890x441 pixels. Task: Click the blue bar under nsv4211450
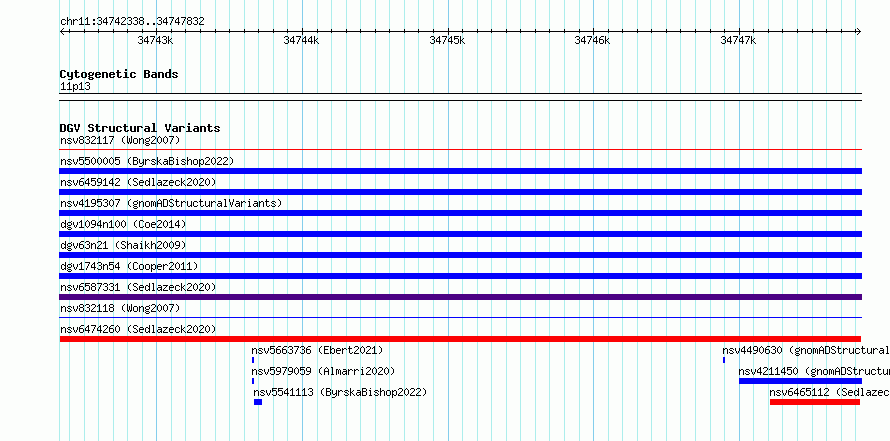800,381
